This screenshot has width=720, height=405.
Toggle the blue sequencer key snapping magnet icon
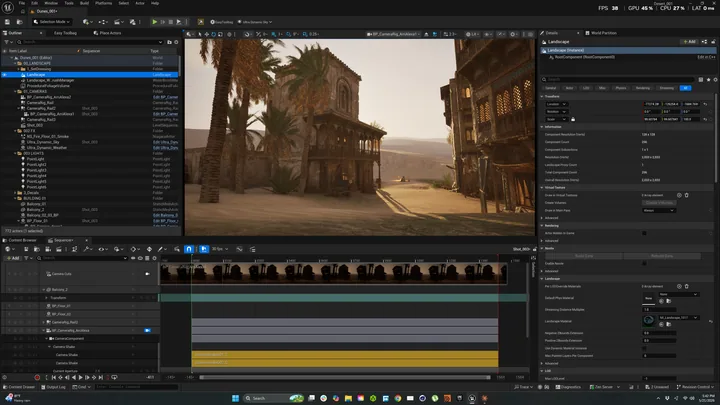pos(189,249)
